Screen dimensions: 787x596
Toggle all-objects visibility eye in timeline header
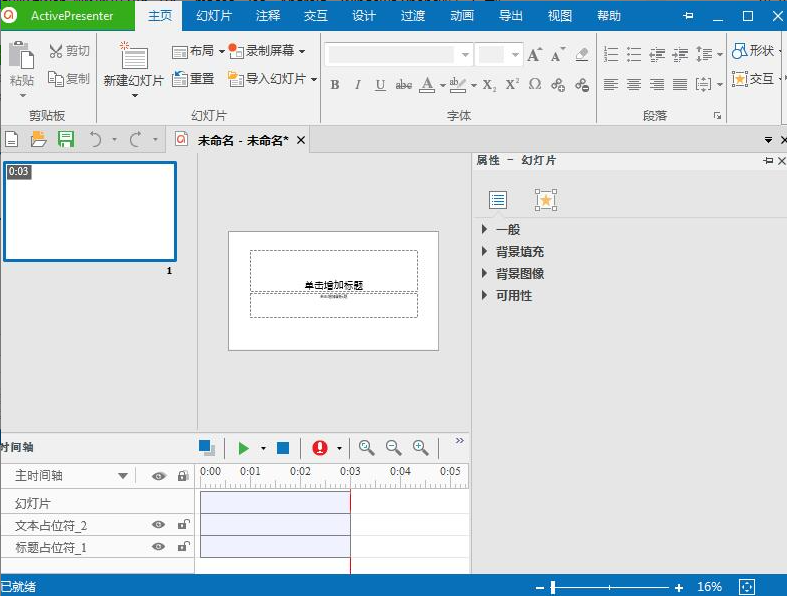[159, 476]
